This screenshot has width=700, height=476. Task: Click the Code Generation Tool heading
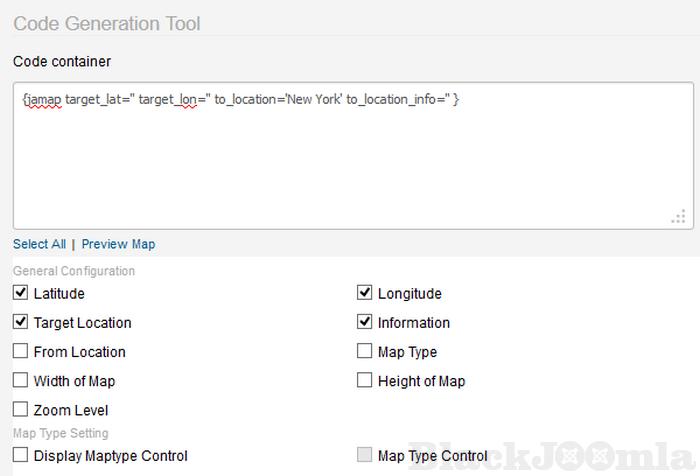tap(106, 23)
